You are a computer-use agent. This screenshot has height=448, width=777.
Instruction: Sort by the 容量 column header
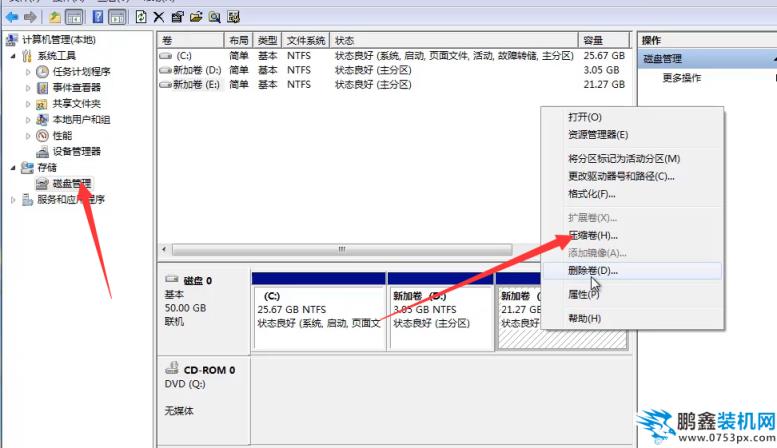click(x=604, y=40)
